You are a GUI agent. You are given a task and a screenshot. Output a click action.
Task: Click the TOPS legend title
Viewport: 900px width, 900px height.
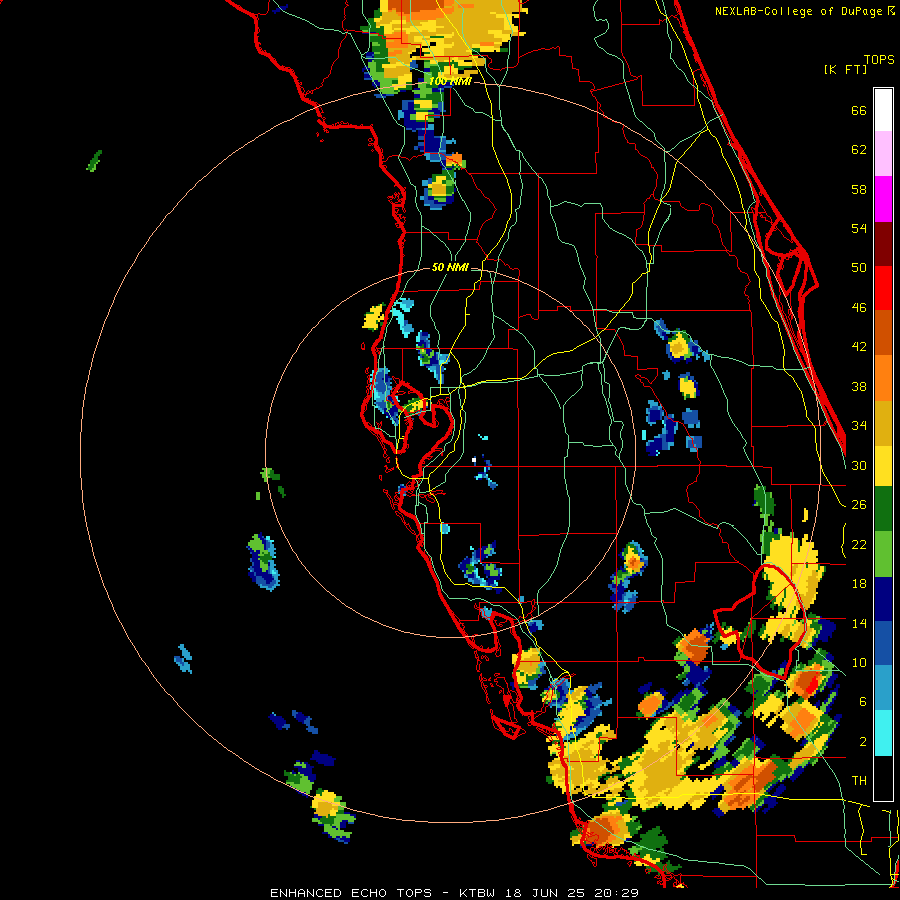pyautogui.click(x=879, y=59)
